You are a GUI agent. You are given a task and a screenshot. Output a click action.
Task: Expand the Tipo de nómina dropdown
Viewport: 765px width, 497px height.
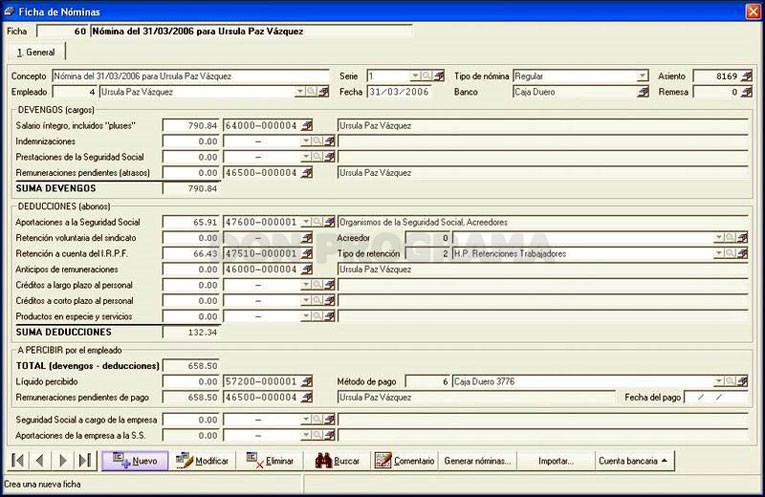coord(642,76)
